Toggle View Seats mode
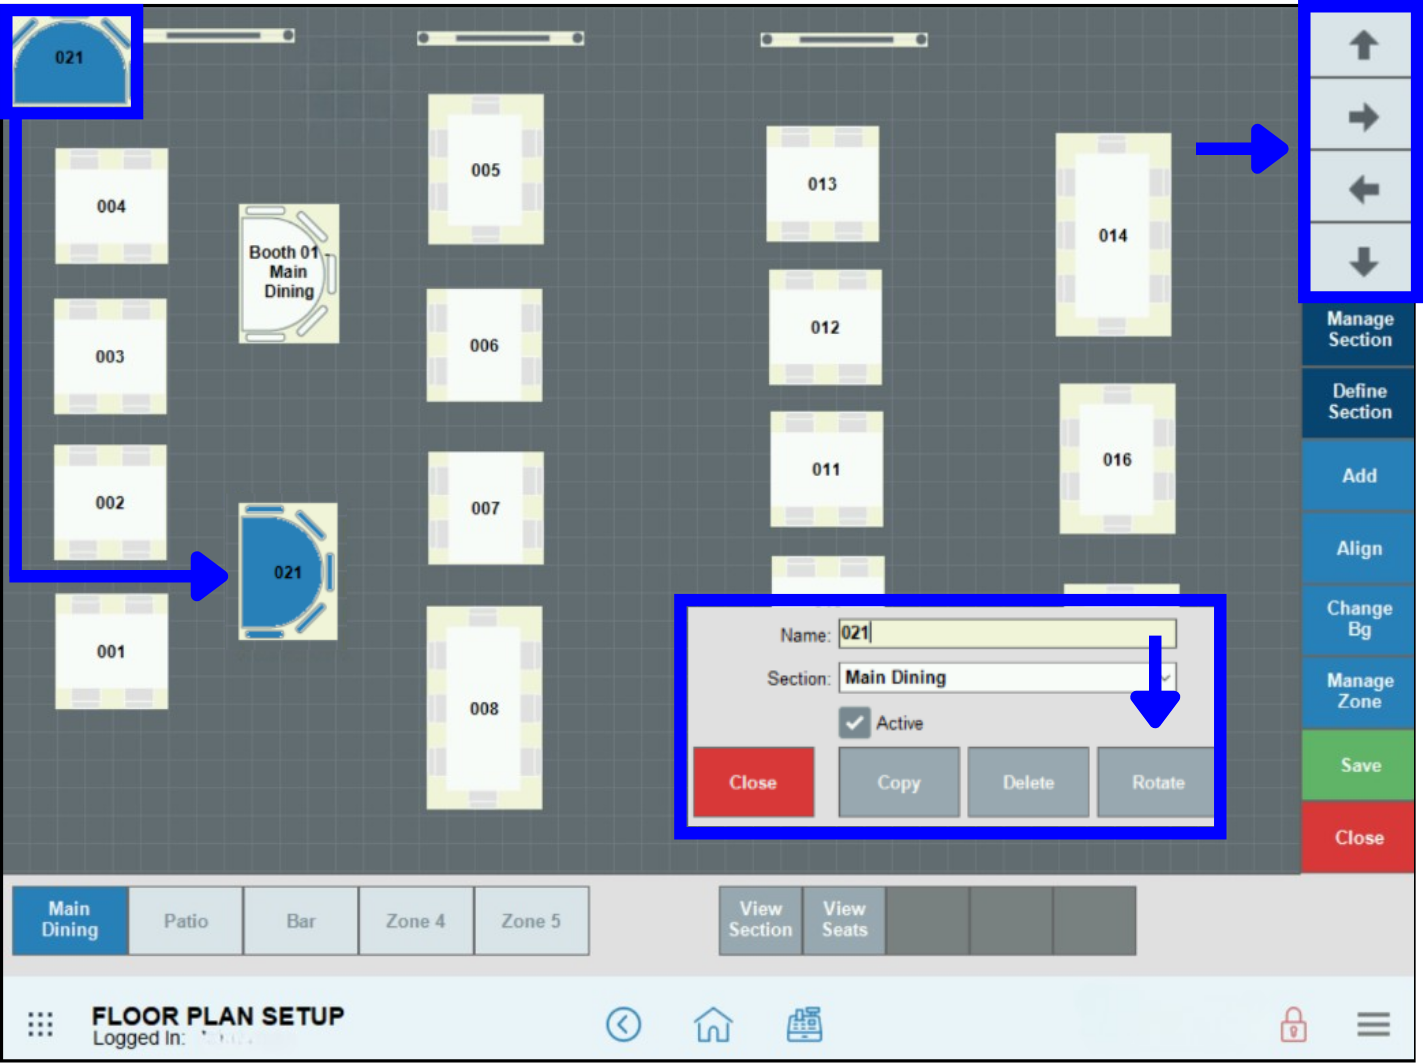The height and width of the screenshot is (1063, 1425). pyautogui.click(x=843, y=920)
